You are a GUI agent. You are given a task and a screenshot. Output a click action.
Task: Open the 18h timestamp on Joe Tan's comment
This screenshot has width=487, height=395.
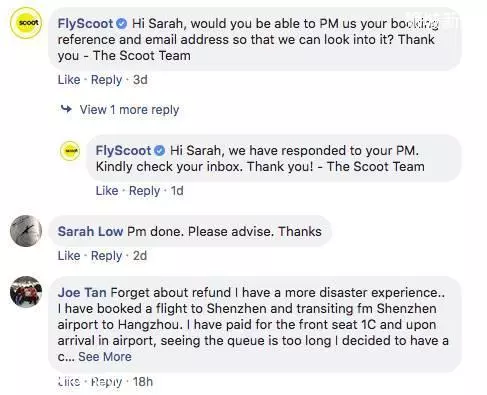(x=143, y=381)
